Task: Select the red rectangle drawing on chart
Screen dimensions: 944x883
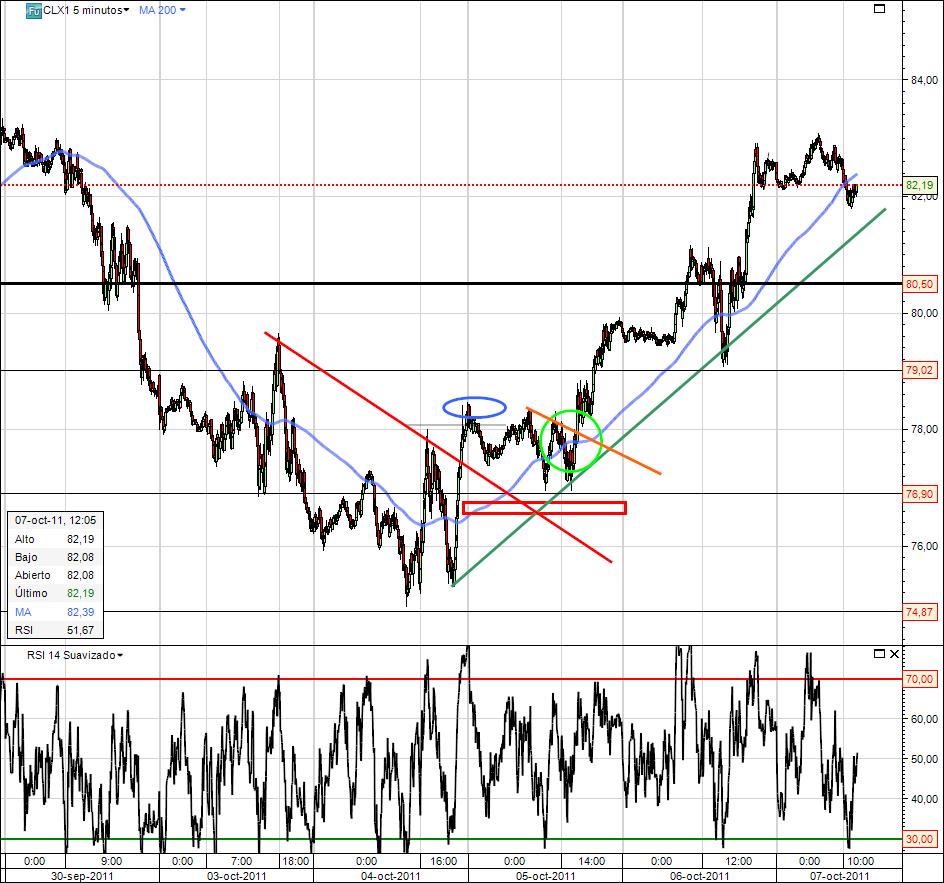Action: click(544, 508)
